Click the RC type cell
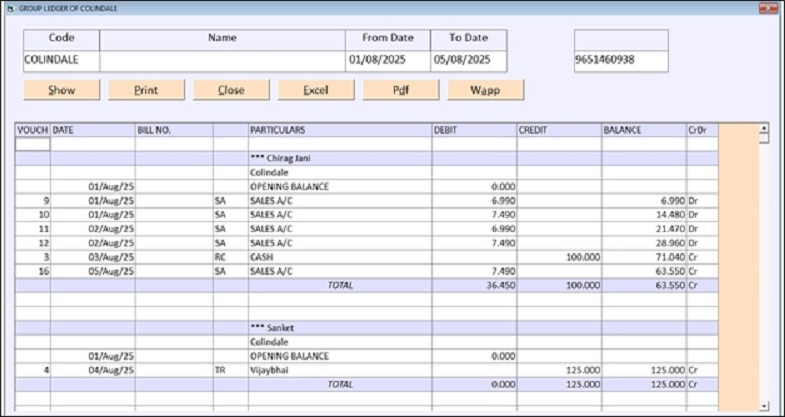This screenshot has height=417, width=785. pos(231,258)
